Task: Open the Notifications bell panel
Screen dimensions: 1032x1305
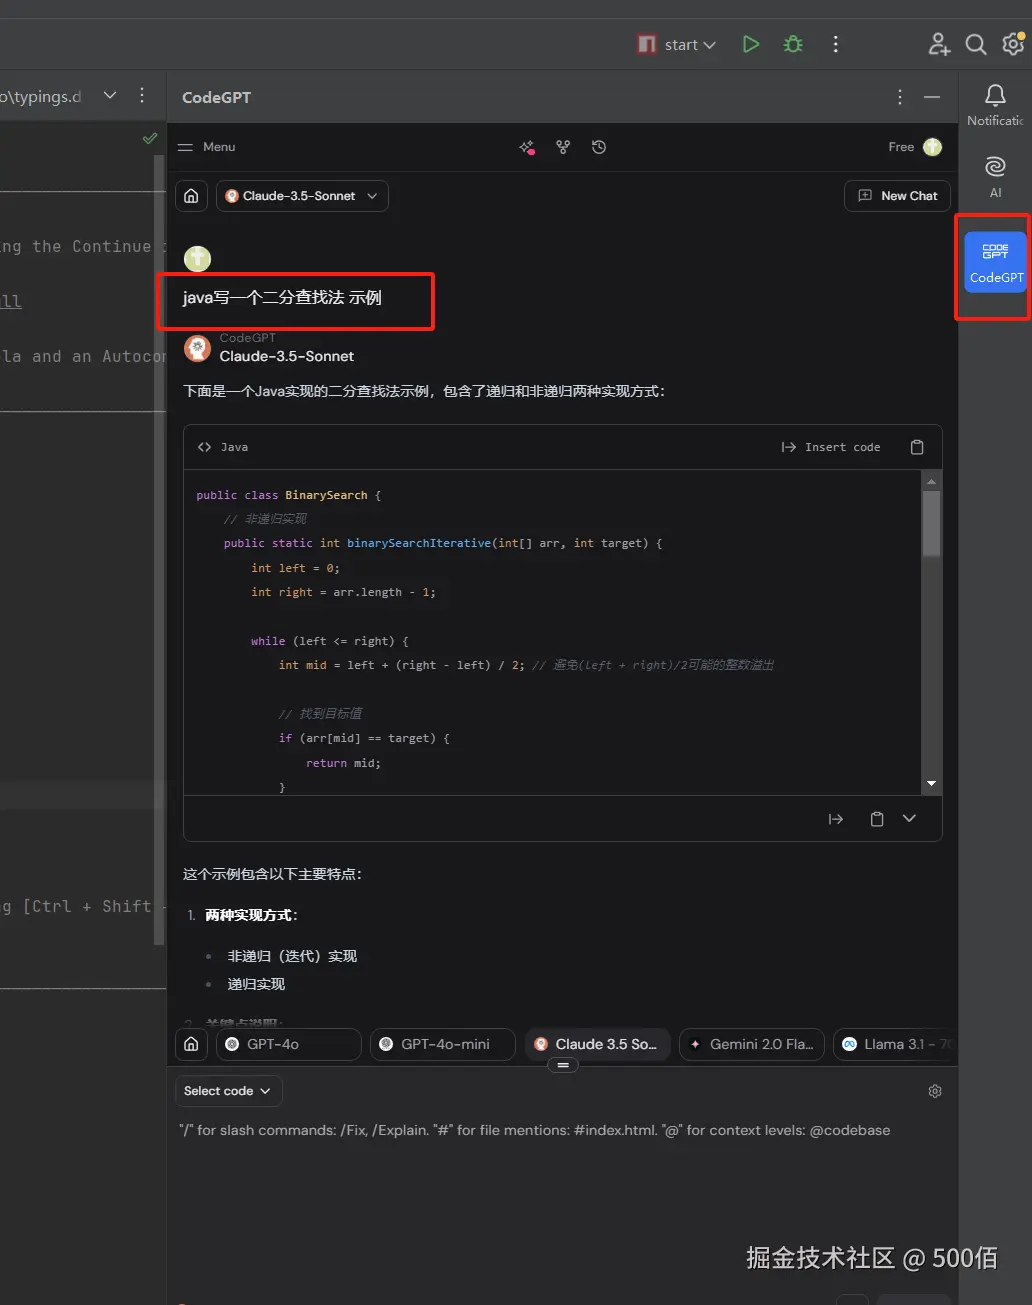Action: 995,104
